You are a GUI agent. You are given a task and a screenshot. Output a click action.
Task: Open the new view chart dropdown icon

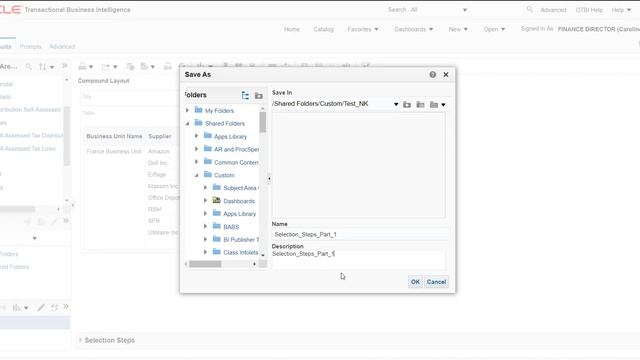(x=20, y=308)
